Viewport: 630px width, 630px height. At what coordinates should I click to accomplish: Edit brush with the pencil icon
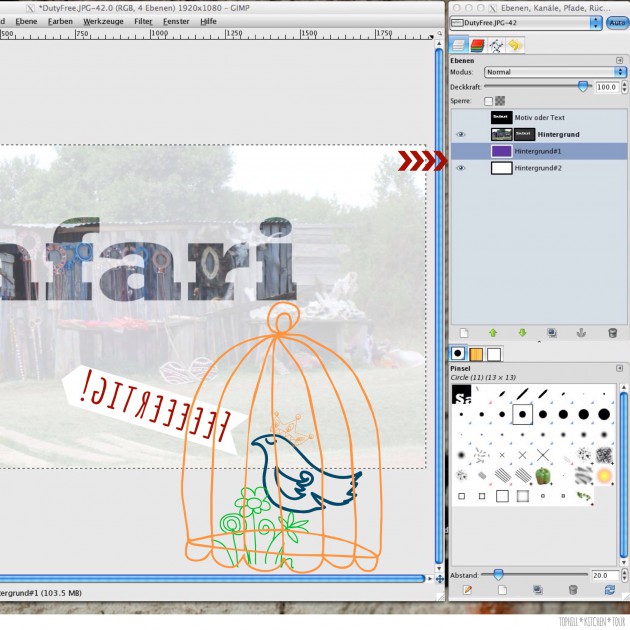coord(467,590)
